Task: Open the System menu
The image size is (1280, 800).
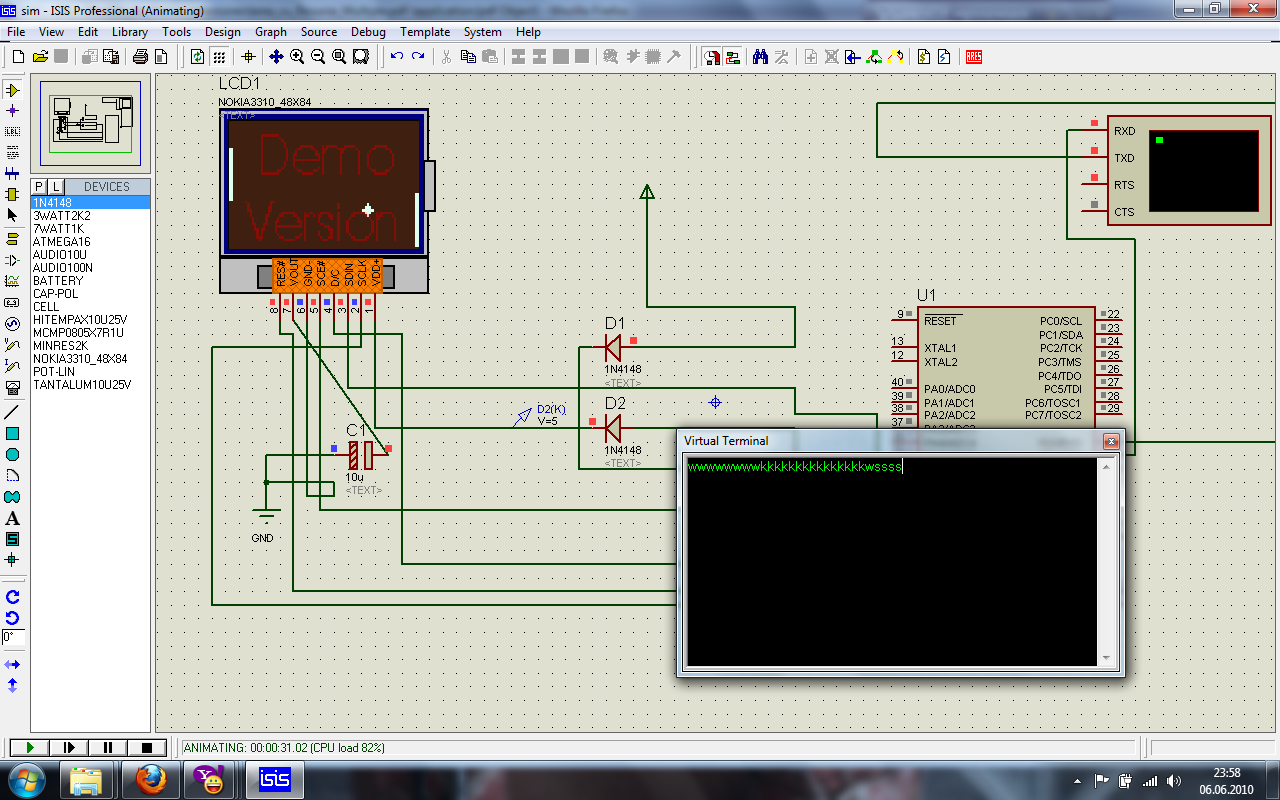Action: (x=483, y=32)
